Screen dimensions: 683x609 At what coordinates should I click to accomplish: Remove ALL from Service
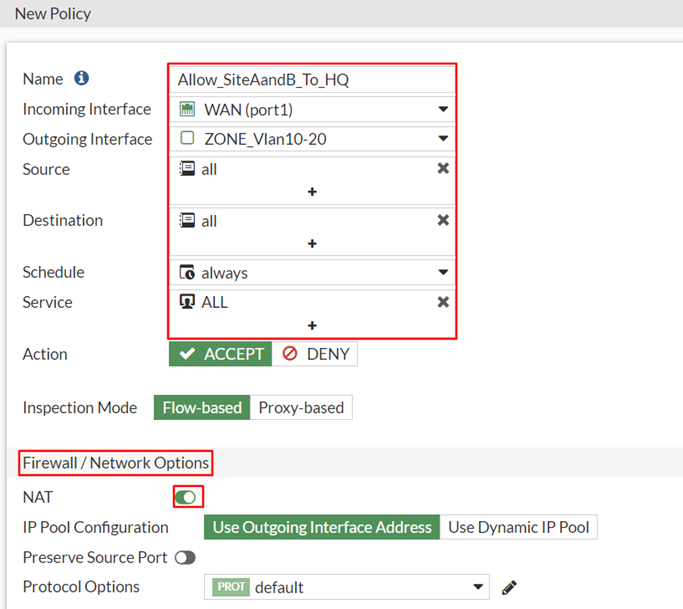443,302
